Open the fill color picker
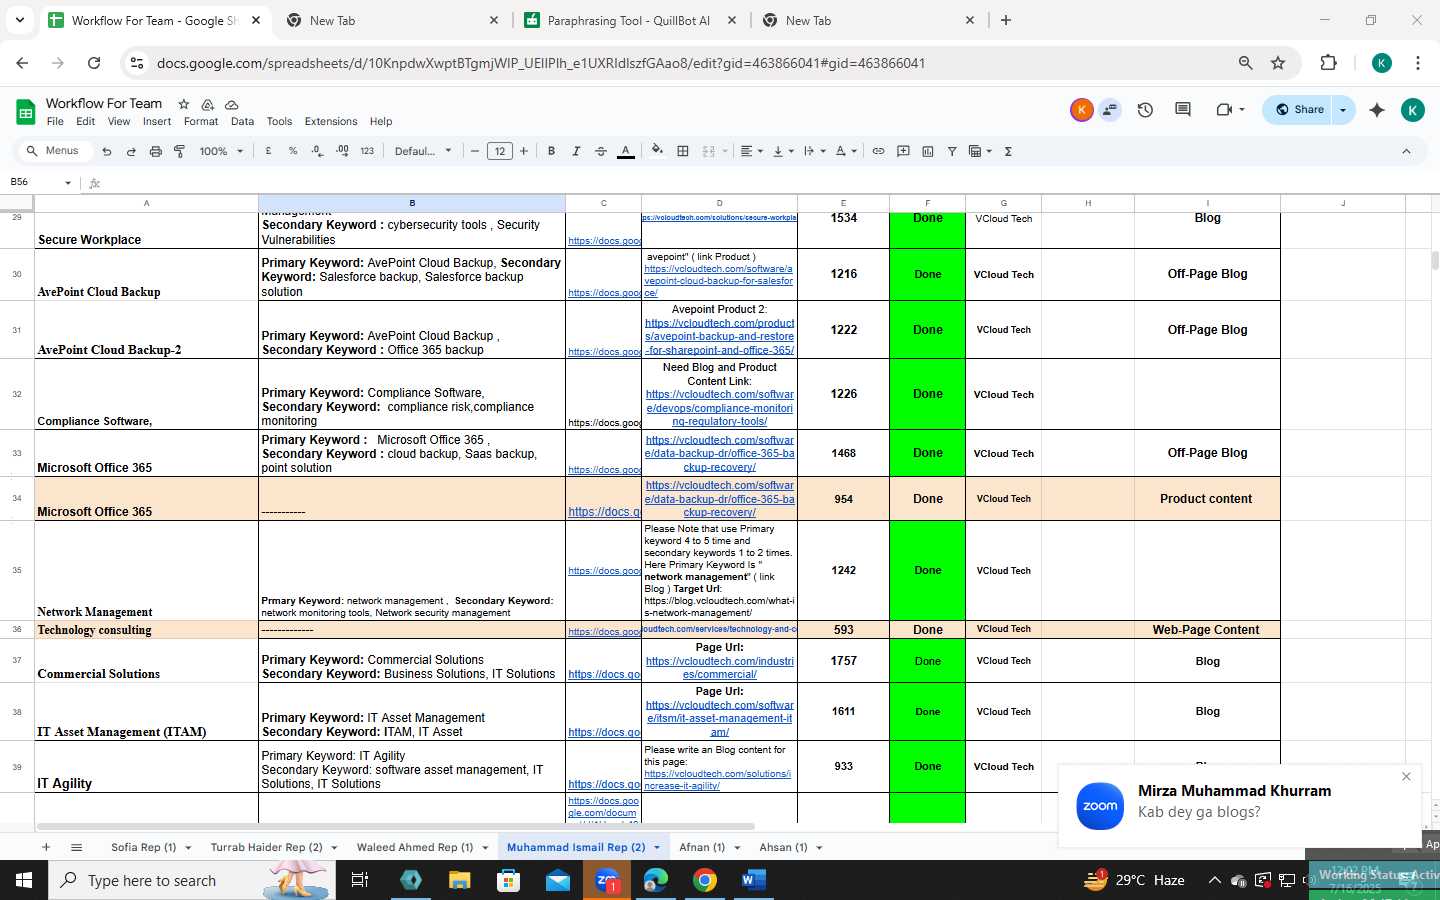The width and height of the screenshot is (1440, 900). [x=657, y=151]
